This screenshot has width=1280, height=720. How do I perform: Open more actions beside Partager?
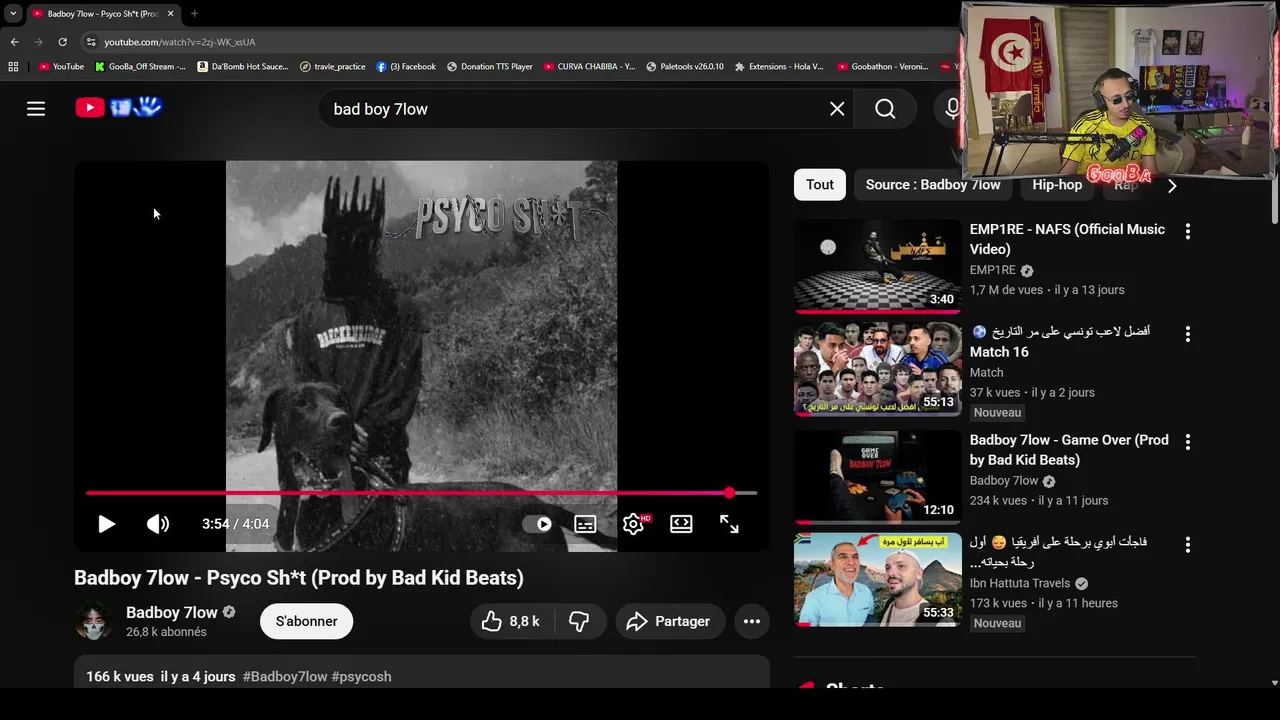[x=752, y=621]
